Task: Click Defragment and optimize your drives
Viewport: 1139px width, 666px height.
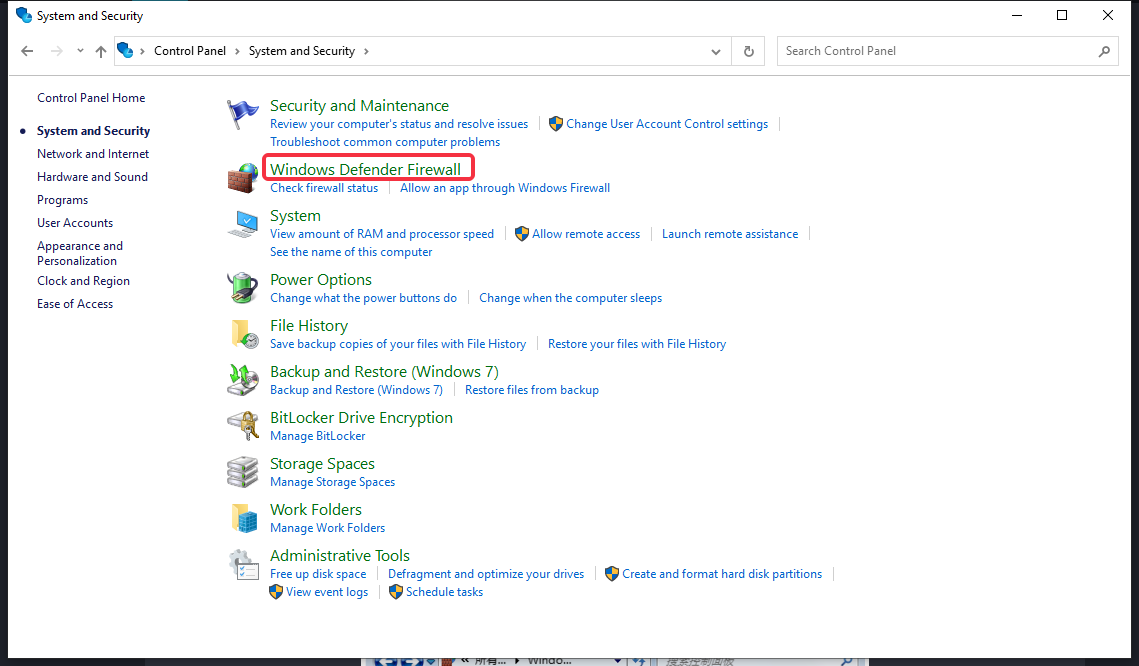Action: [486, 574]
